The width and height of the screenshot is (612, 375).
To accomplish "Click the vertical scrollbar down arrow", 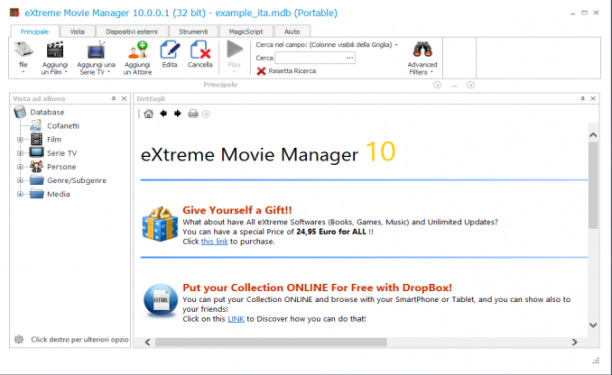I will (x=593, y=325).
